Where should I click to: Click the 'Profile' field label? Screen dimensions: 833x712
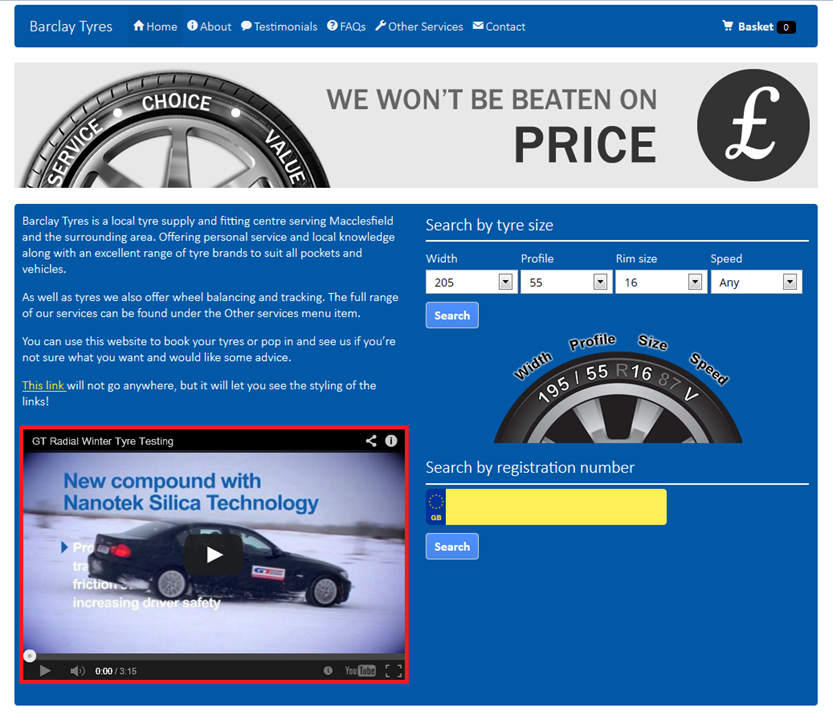(x=537, y=259)
